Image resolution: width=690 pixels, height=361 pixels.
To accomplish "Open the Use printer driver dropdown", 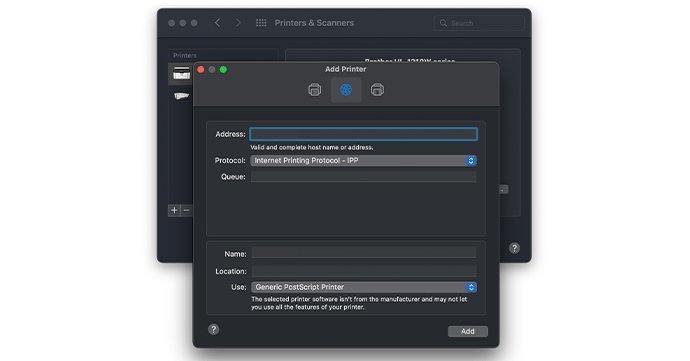I will 364,287.
